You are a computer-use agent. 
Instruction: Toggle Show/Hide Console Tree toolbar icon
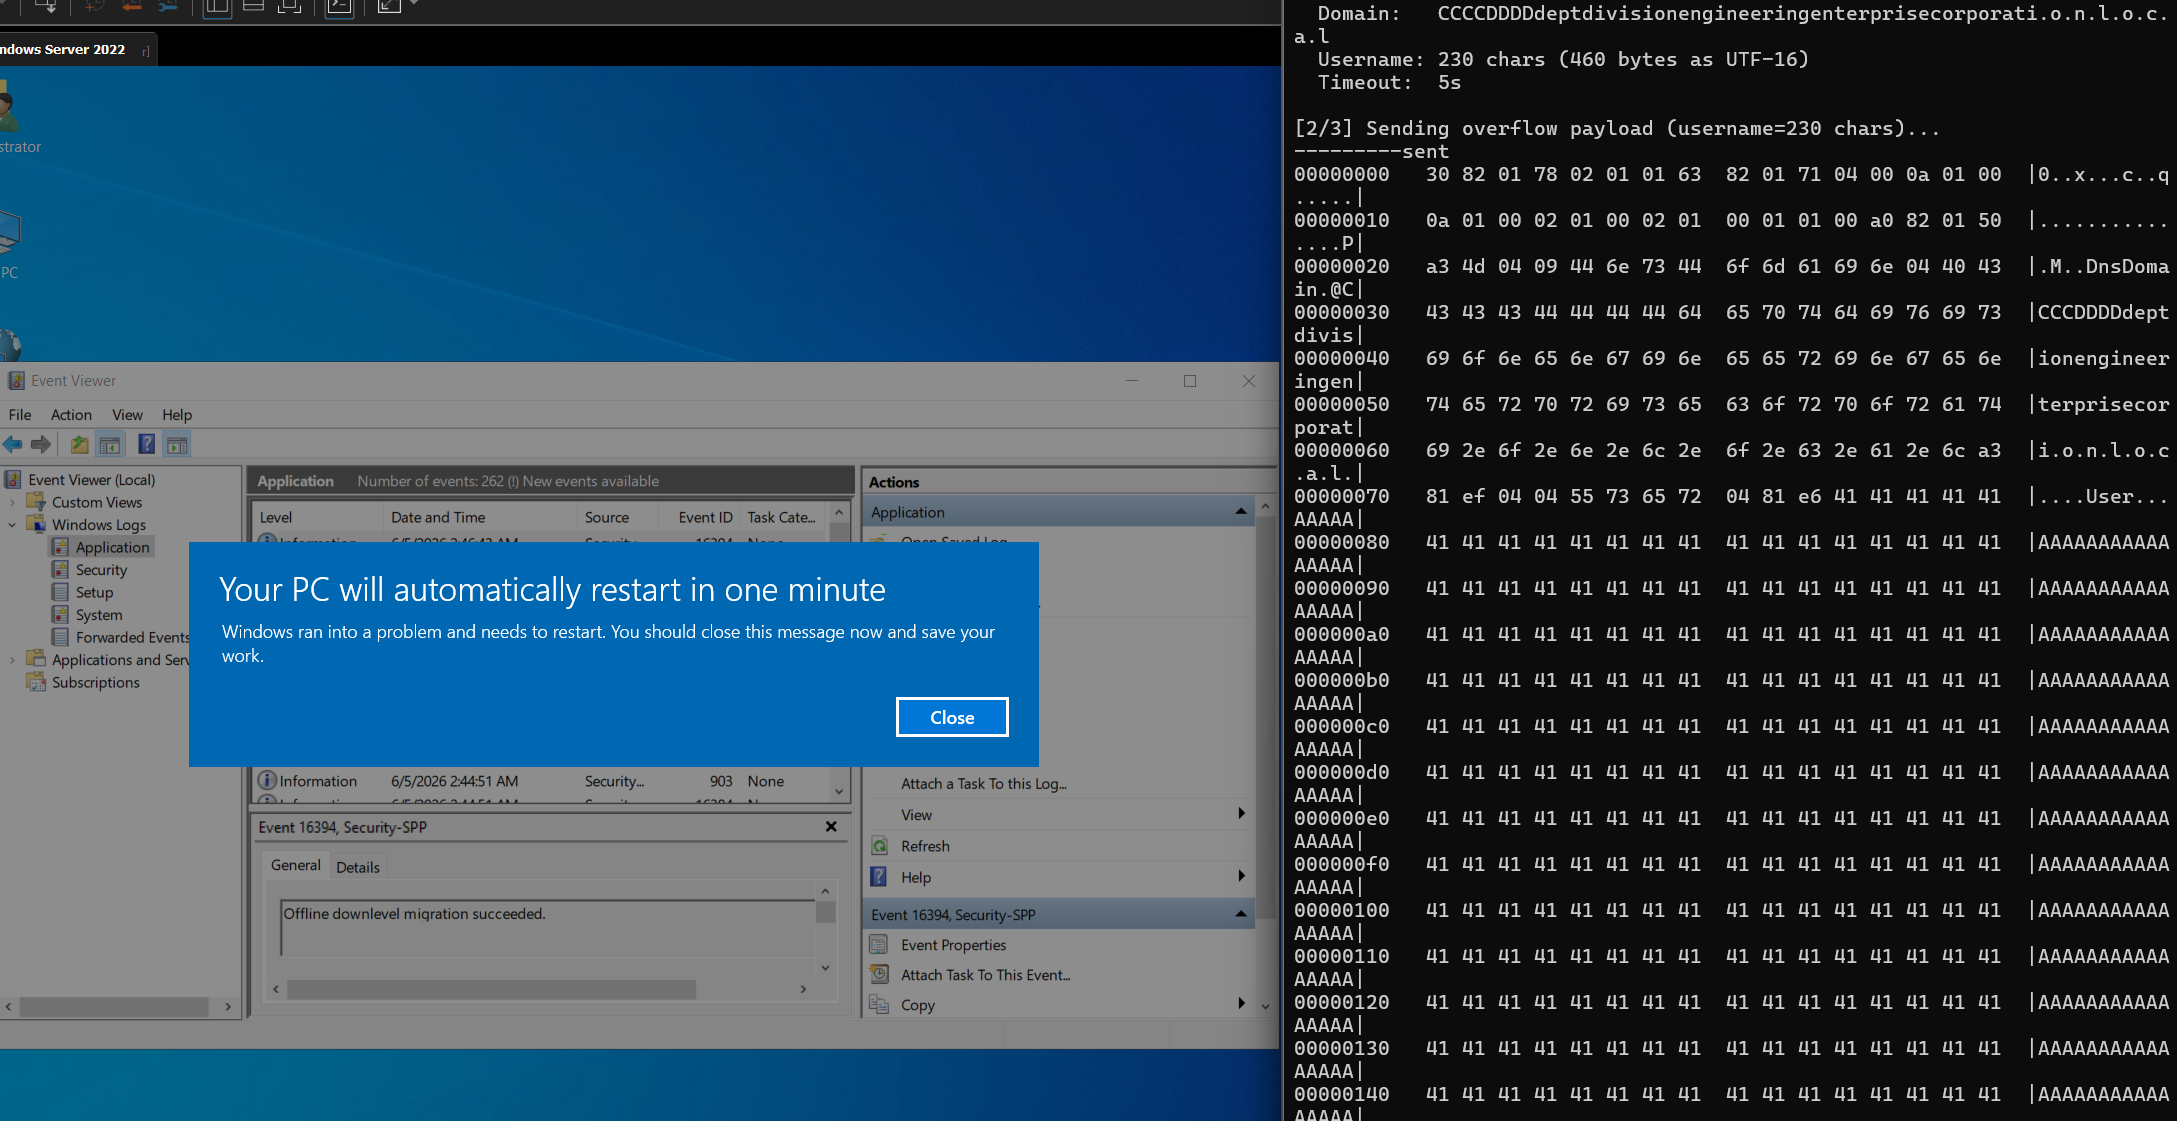[x=110, y=445]
